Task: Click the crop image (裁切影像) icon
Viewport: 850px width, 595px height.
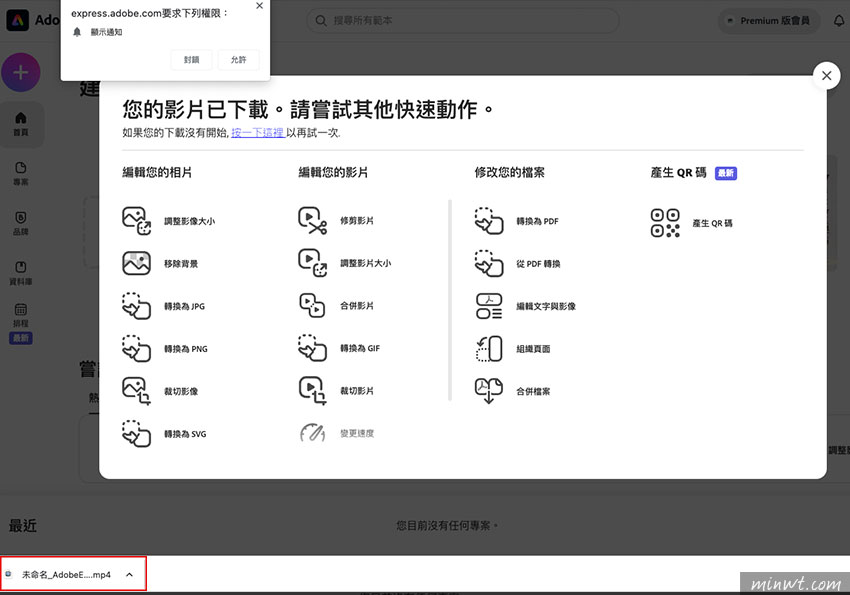Action: [137, 391]
